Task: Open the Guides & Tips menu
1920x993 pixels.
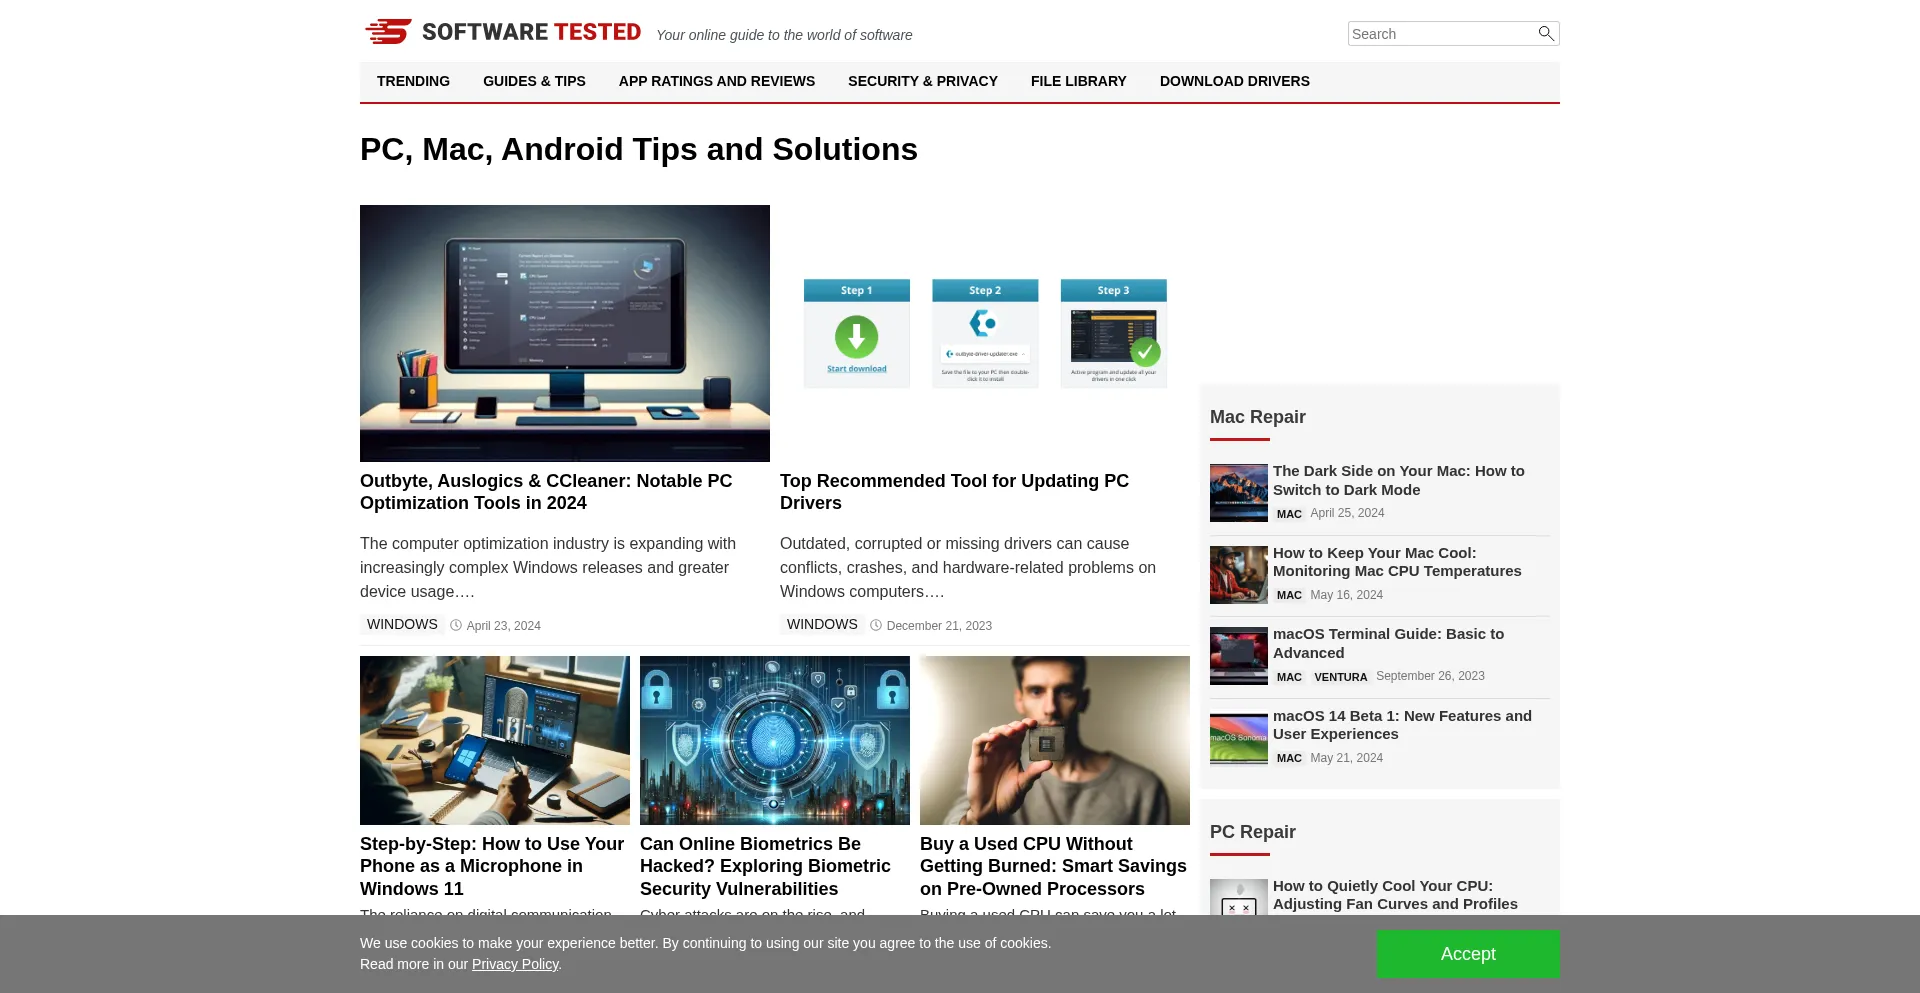Action: [534, 81]
